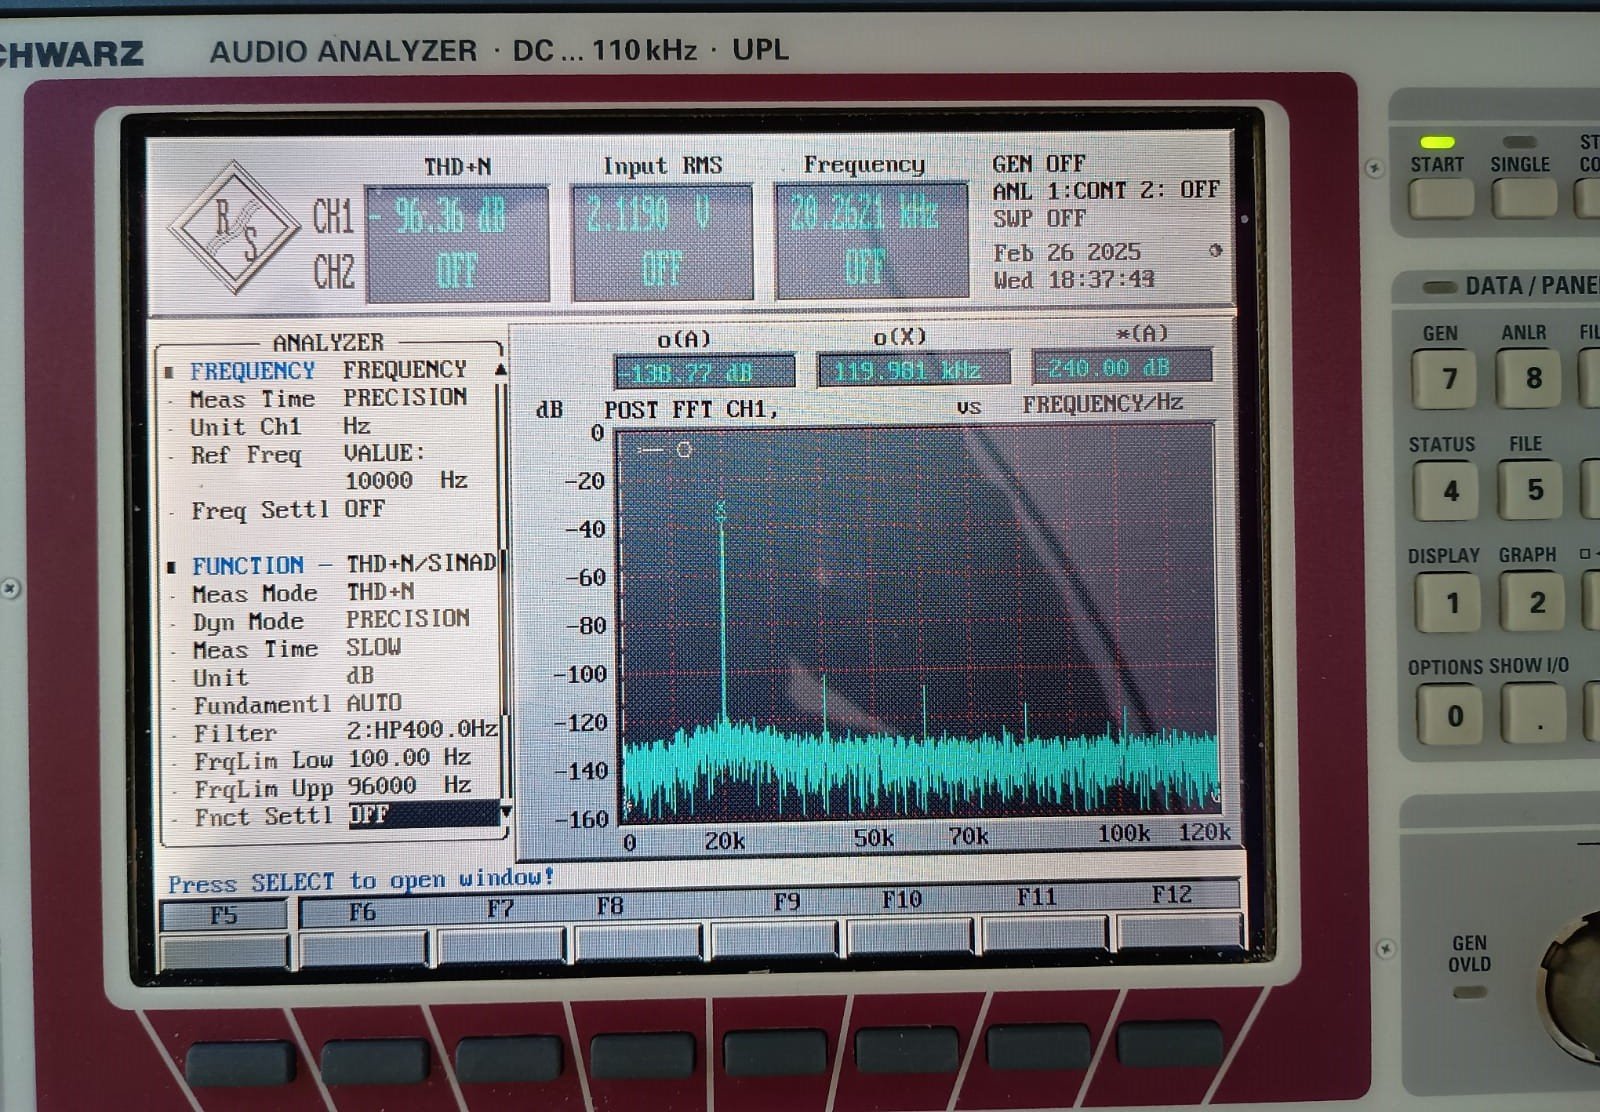Open Ref Freq VALUE: selection

click(x=384, y=453)
